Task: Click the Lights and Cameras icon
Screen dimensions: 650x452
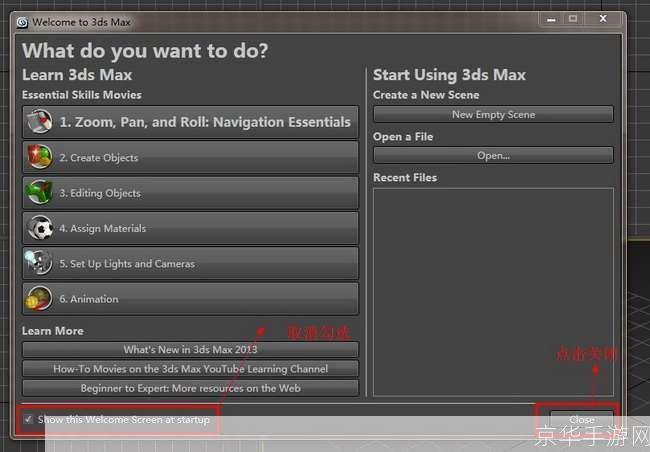Action: [39, 262]
